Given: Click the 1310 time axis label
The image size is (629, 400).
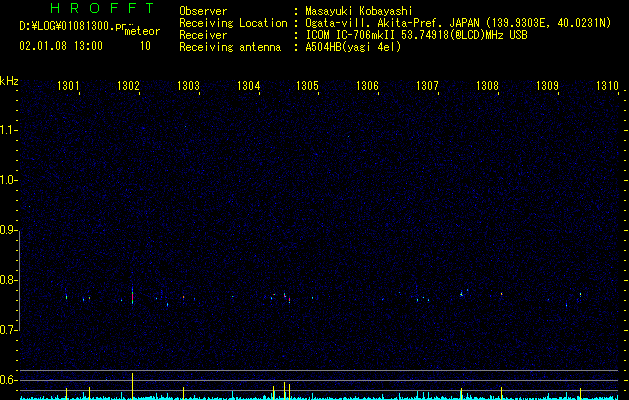Looking at the screenshot, I should click(x=607, y=85).
